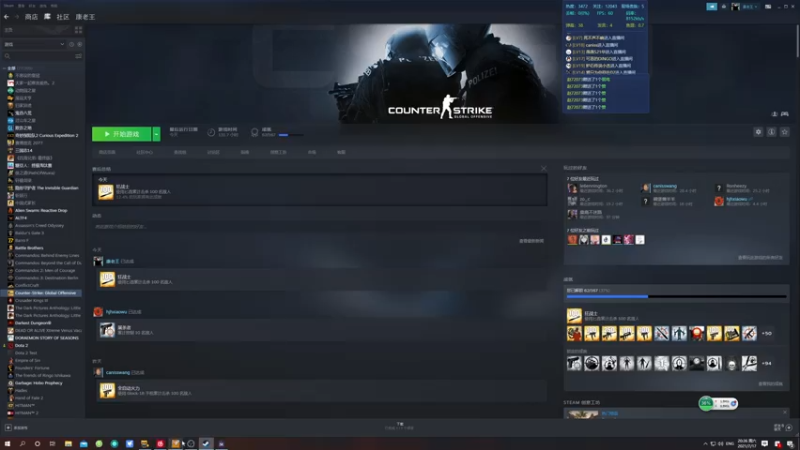Open the 商店页面 game sub-tab
Viewport: 800px width, 450px height.
click(x=107, y=152)
